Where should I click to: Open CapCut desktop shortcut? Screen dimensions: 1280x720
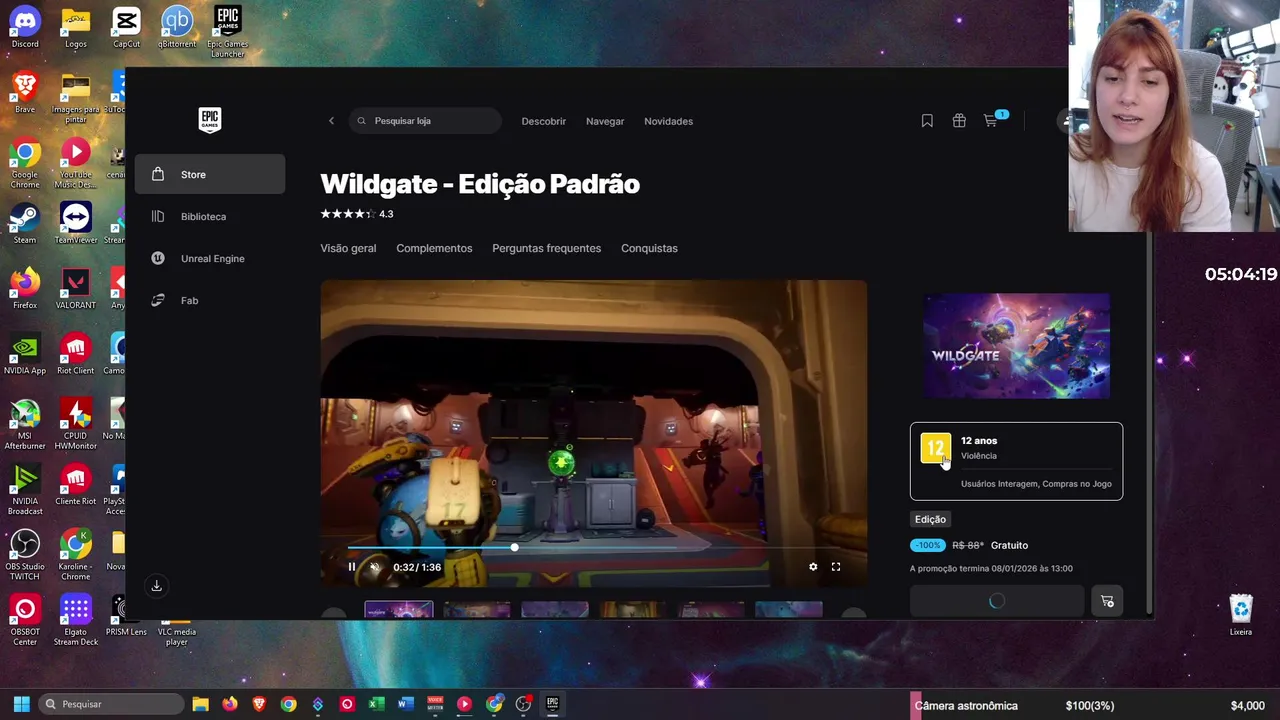pos(126,28)
